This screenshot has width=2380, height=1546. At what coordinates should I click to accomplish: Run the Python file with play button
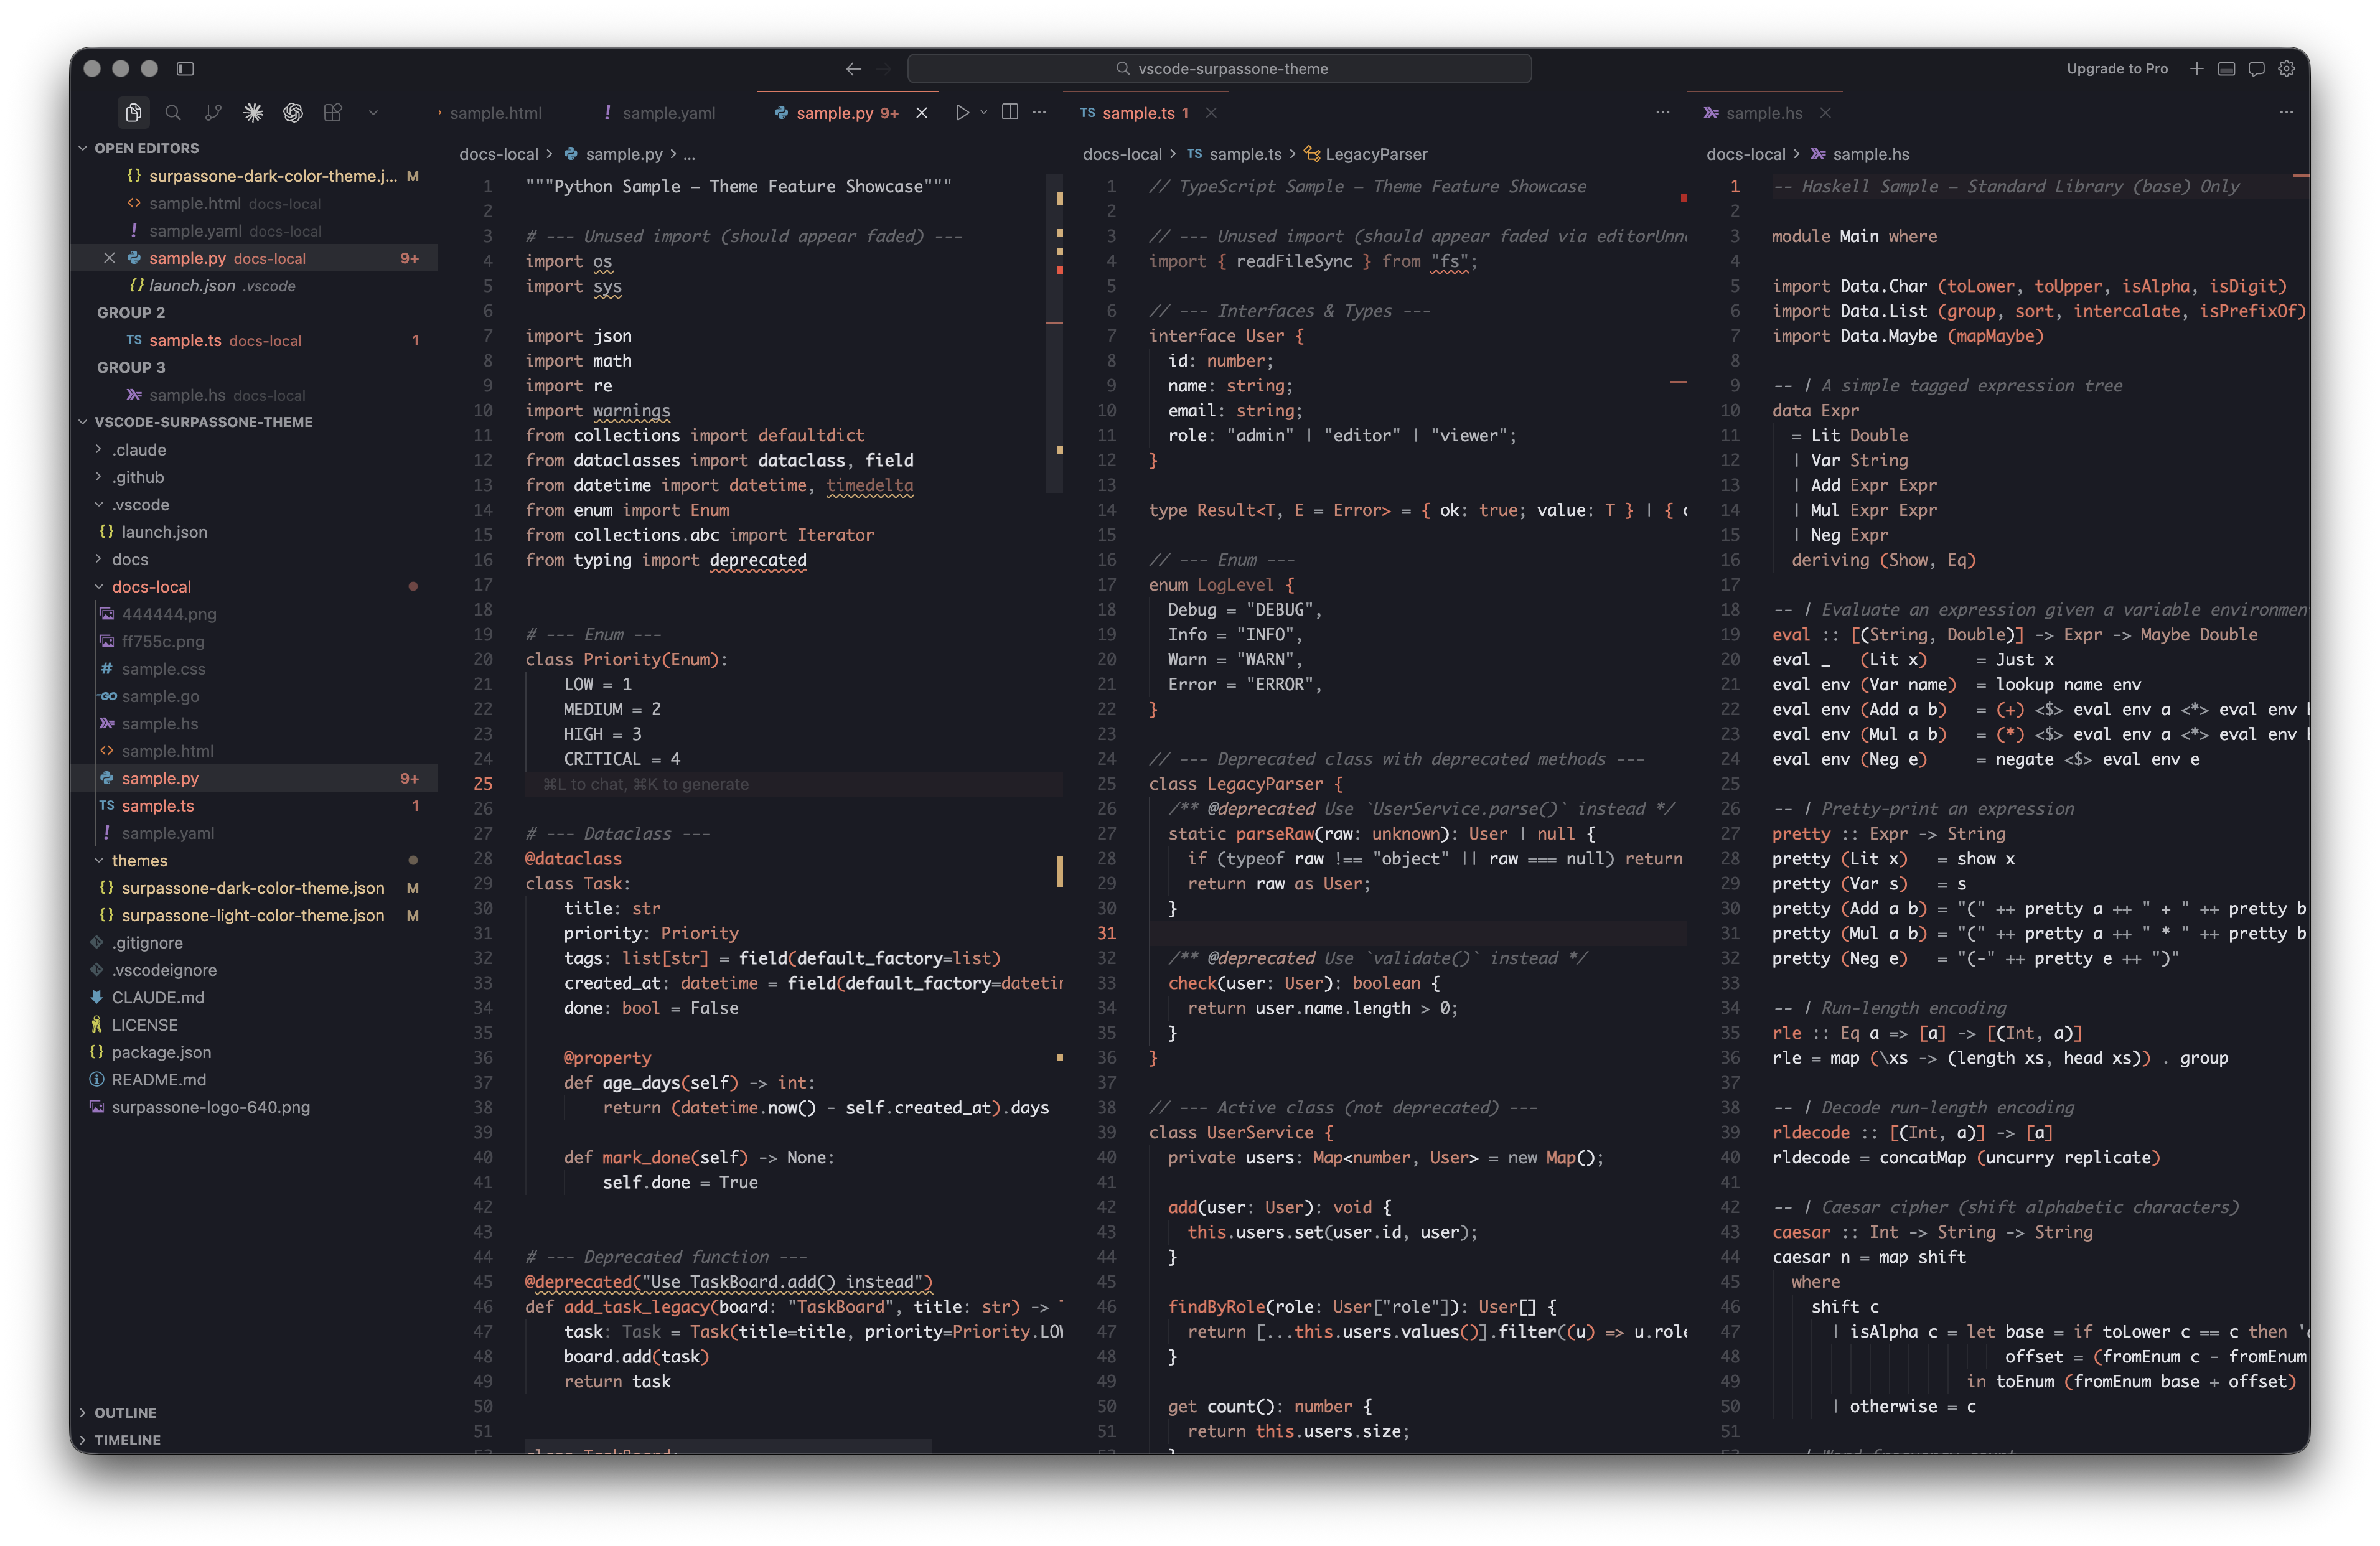(962, 113)
